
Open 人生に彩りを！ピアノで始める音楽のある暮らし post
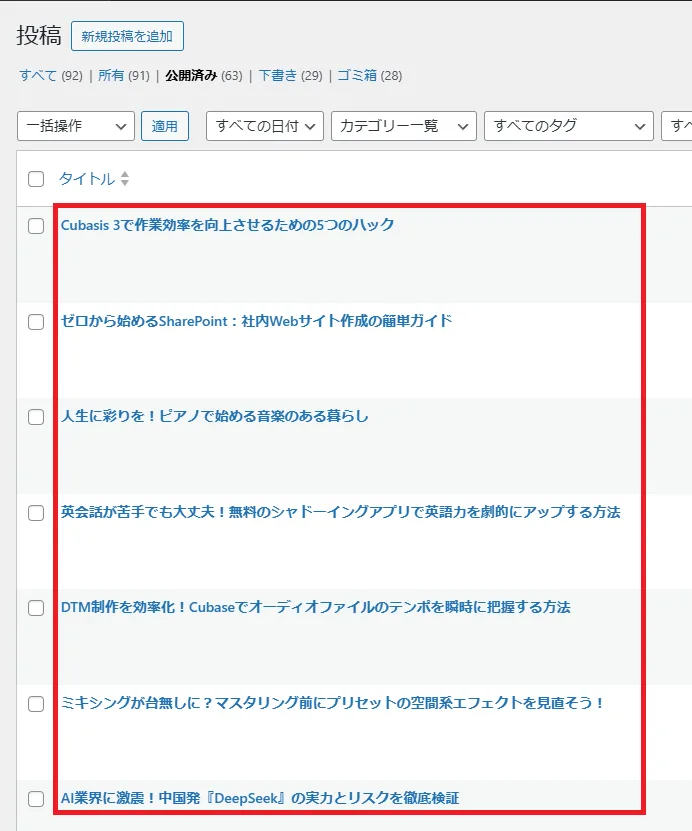[x=215, y=417]
